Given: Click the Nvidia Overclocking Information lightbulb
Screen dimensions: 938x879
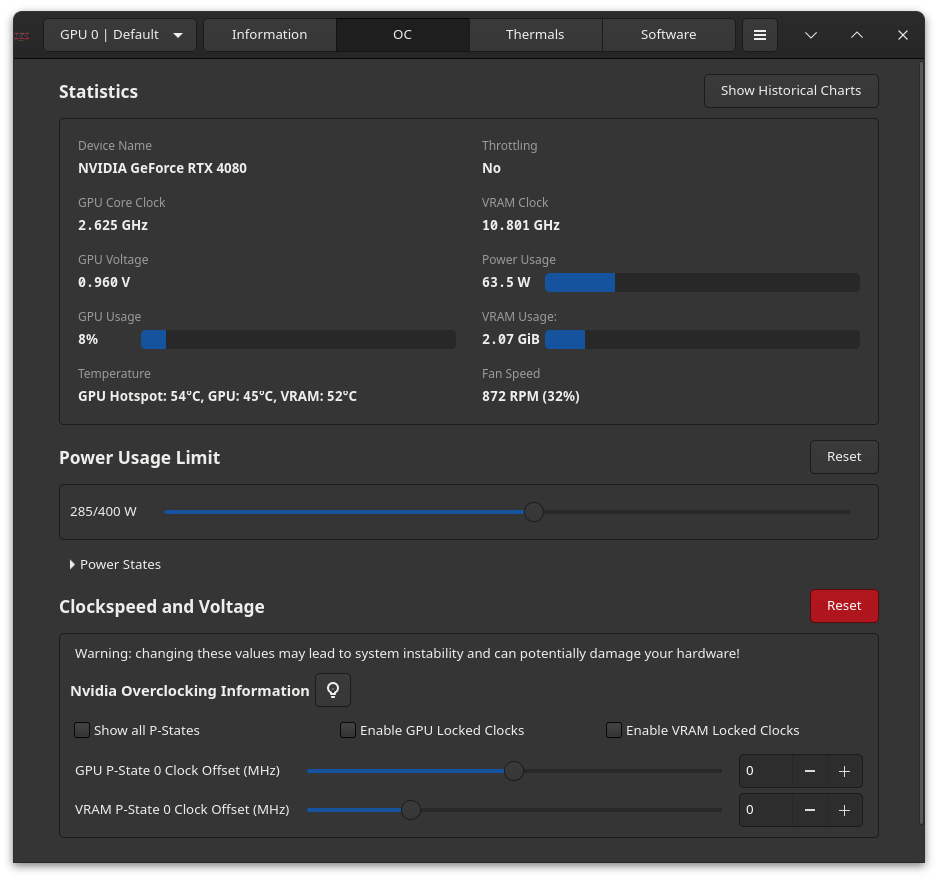Looking at the screenshot, I should pos(333,690).
